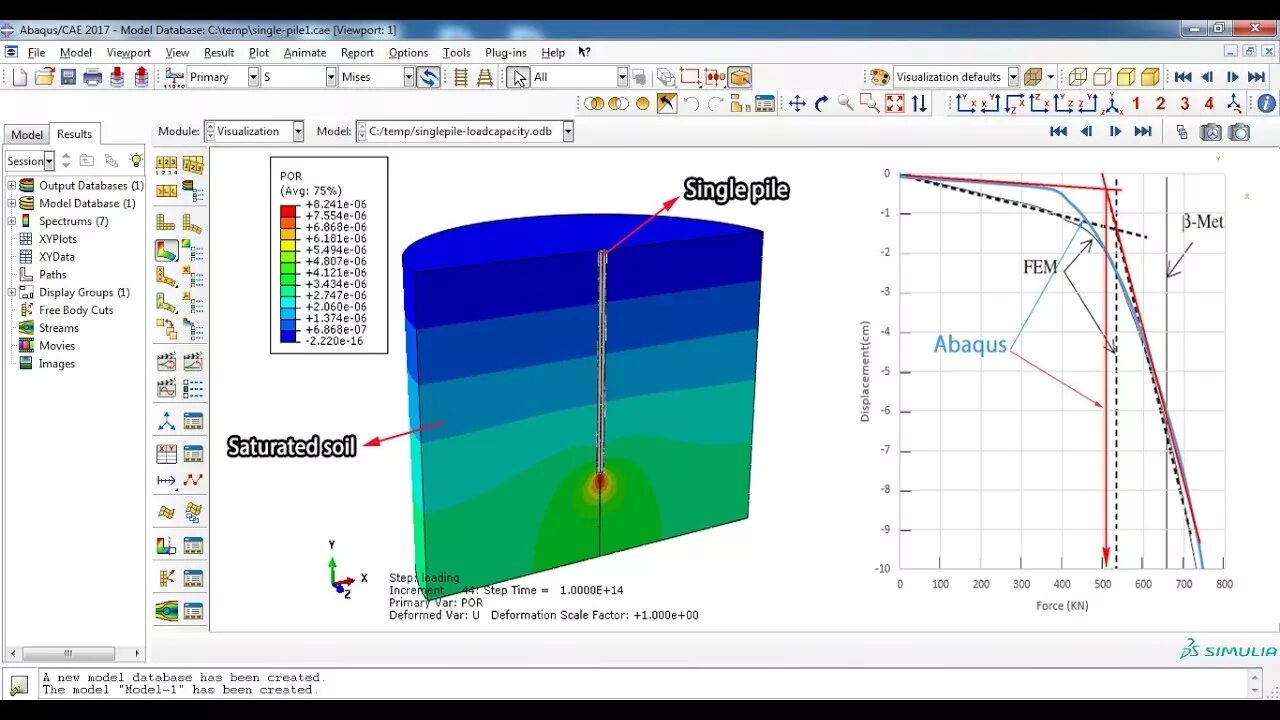Click the Auto-Fit view icon
1280x720 pixels.
894,103
